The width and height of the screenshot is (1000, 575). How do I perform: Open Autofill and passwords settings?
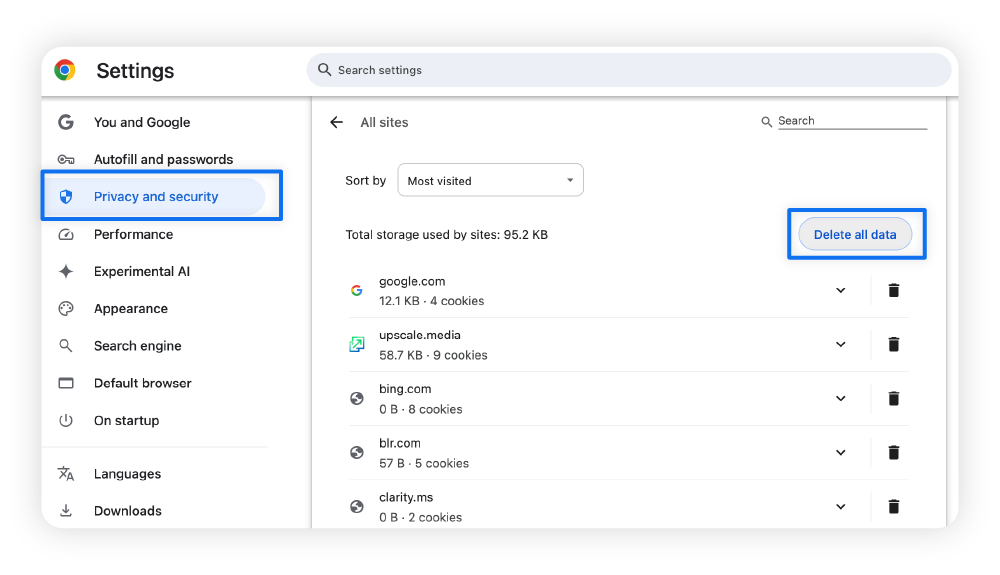(x=163, y=159)
